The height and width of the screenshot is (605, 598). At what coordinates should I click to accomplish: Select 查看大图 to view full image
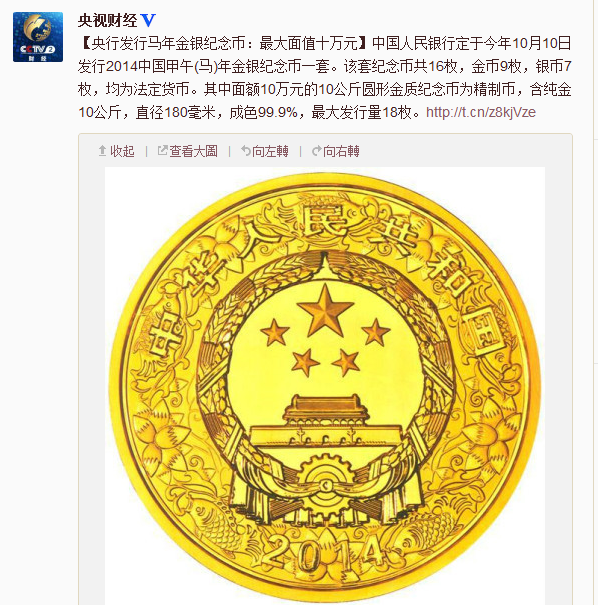click(193, 151)
